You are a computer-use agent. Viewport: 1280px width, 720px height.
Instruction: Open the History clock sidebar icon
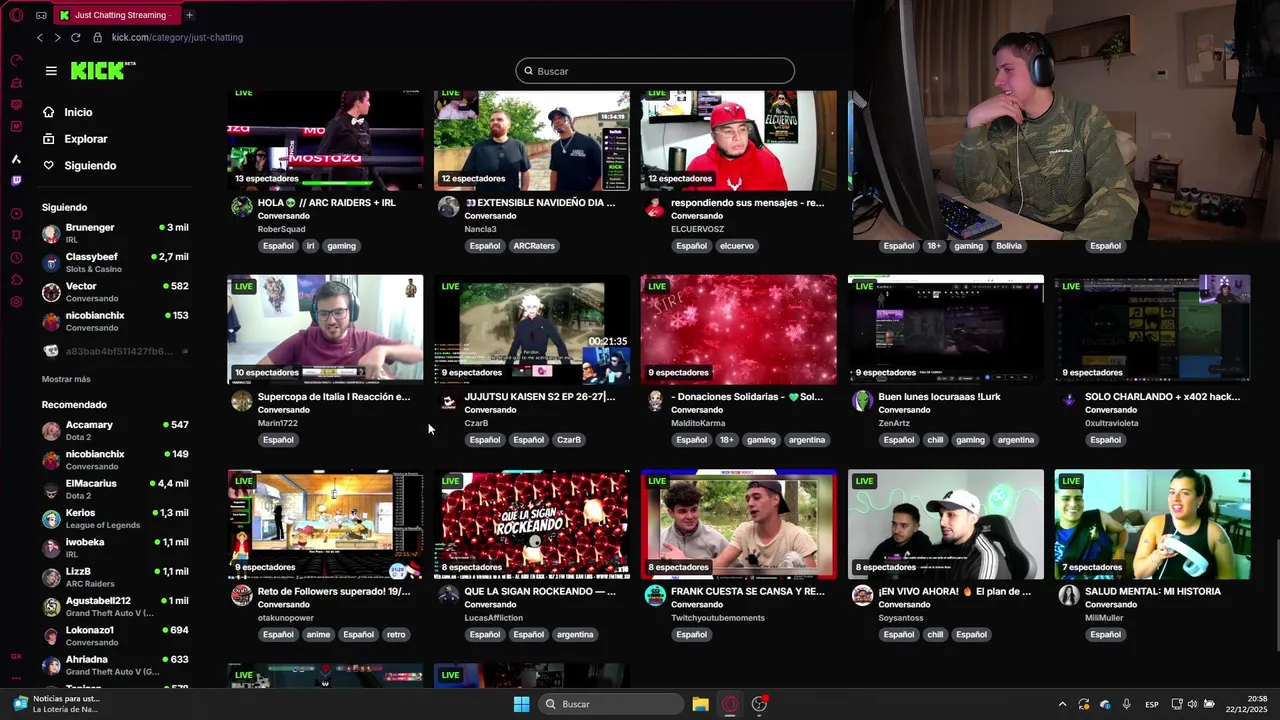pos(16,257)
